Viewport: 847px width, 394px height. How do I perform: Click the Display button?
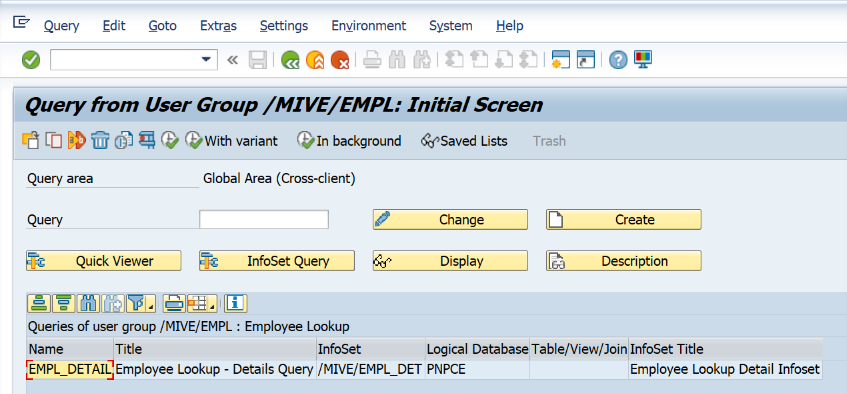(x=451, y=261)
